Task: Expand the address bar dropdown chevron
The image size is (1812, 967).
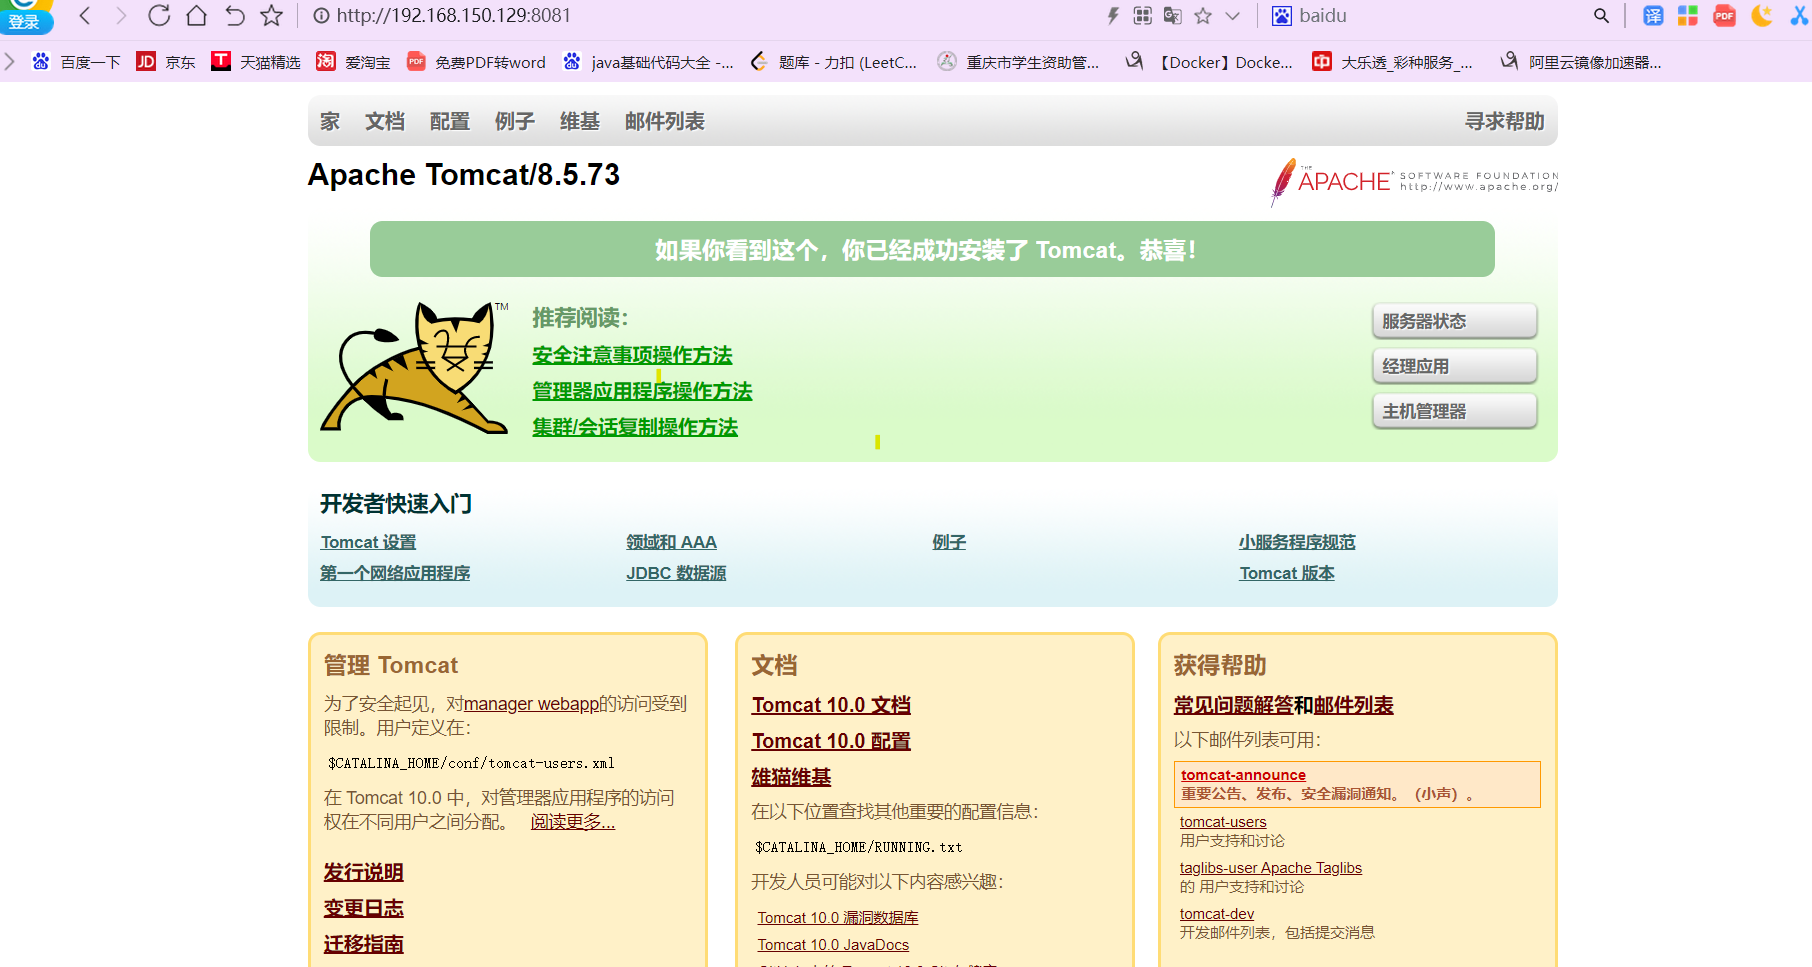Action: click(x=1233, y=15)
